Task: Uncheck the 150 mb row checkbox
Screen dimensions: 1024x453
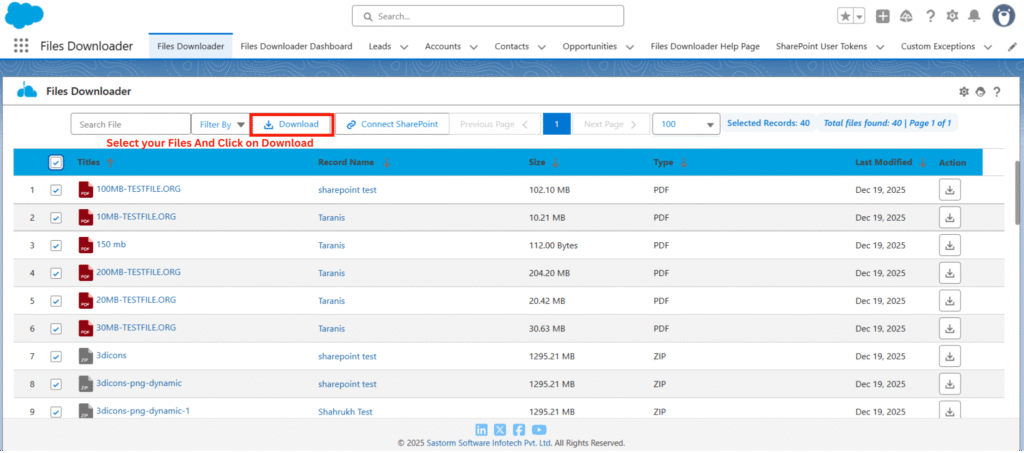Action: coord(56,245)
